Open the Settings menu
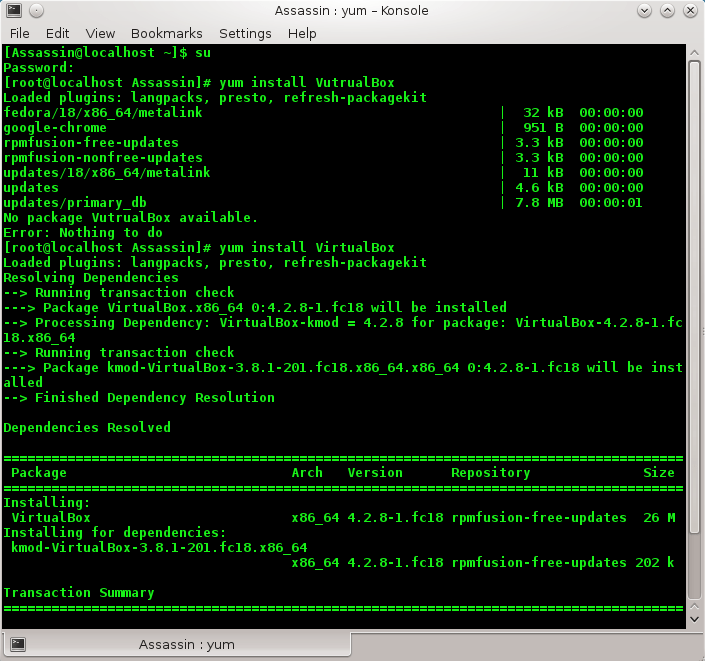This screenshot has height=661, width=705. pos(245,34)
